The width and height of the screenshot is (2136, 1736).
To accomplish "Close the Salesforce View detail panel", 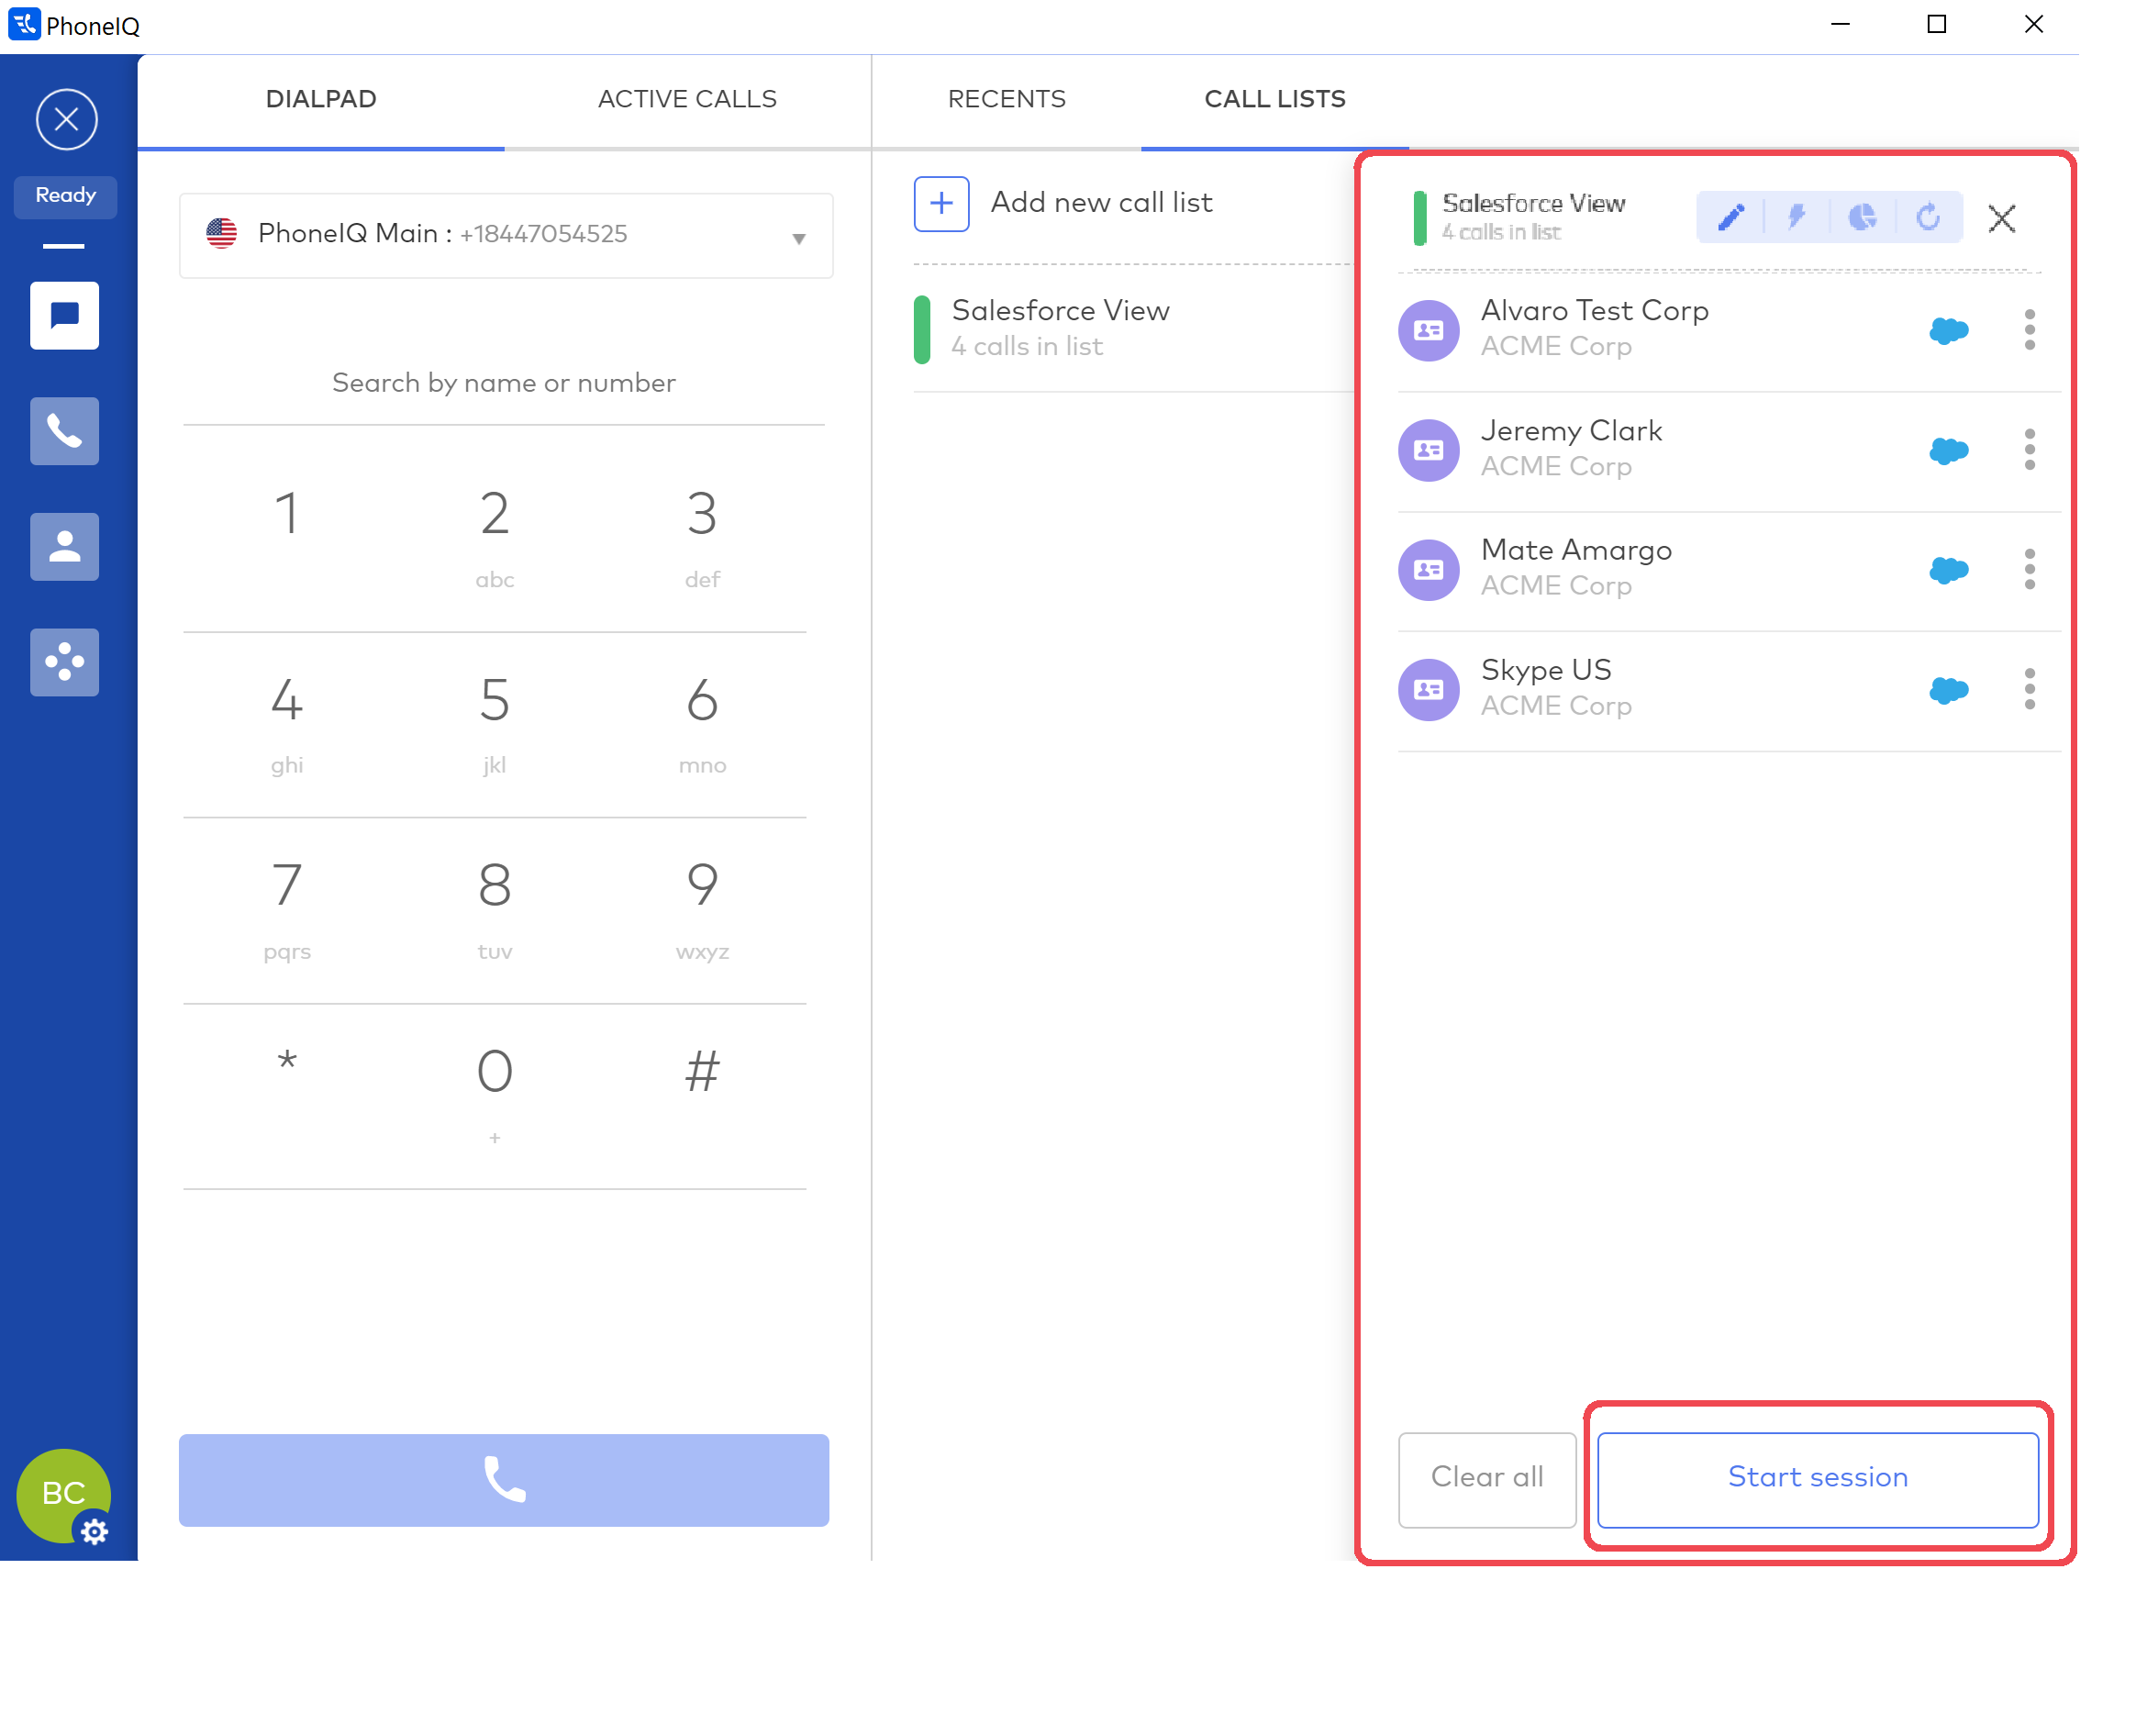I will pos(2001,218).
